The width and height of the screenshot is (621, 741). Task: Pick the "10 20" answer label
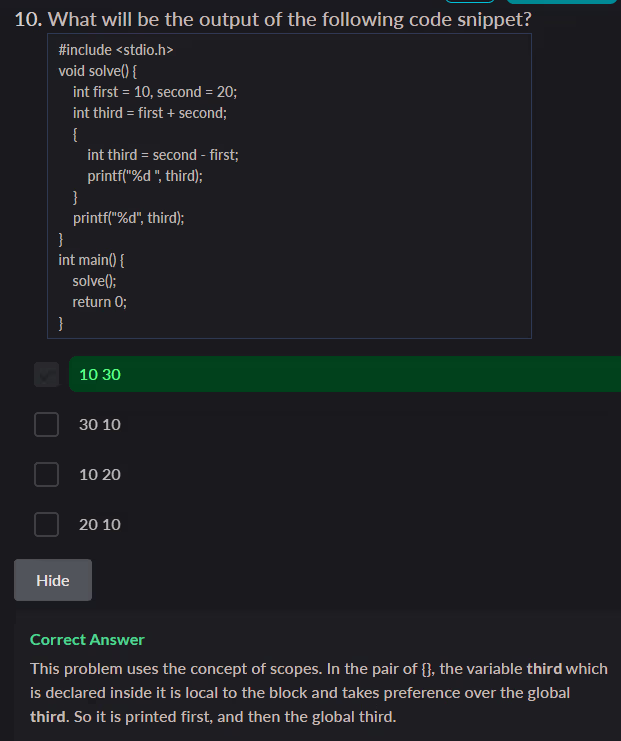(100, 474)
